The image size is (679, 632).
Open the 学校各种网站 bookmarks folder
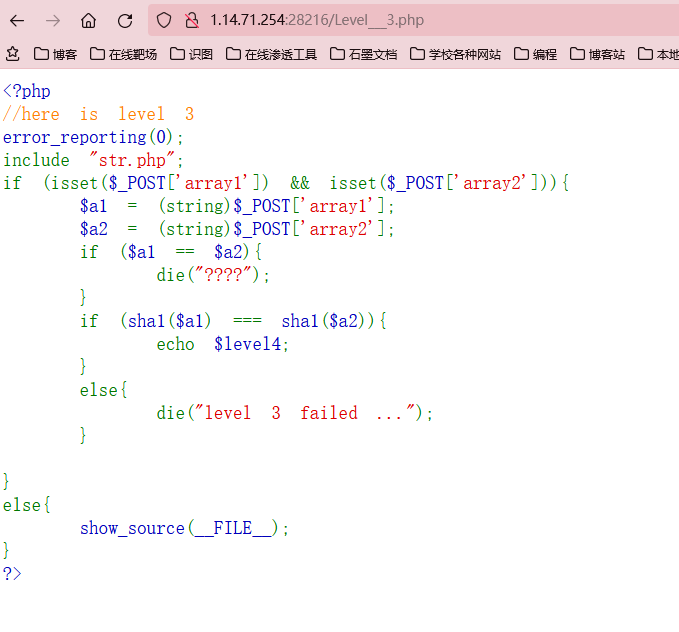coord(456,54)
